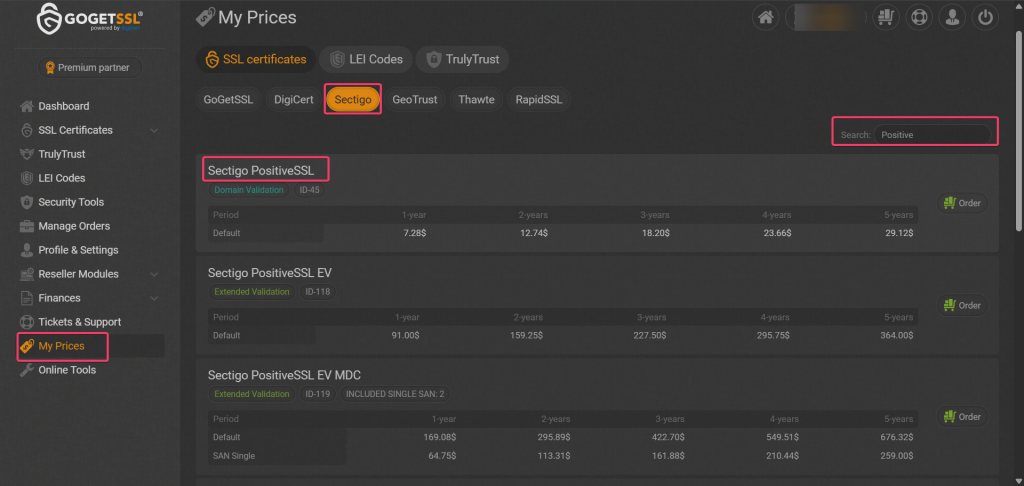Viewport: 1024px width, 486px height.
Task: Open the shopping cart icon in top bar
Action: tap(886, 18)
